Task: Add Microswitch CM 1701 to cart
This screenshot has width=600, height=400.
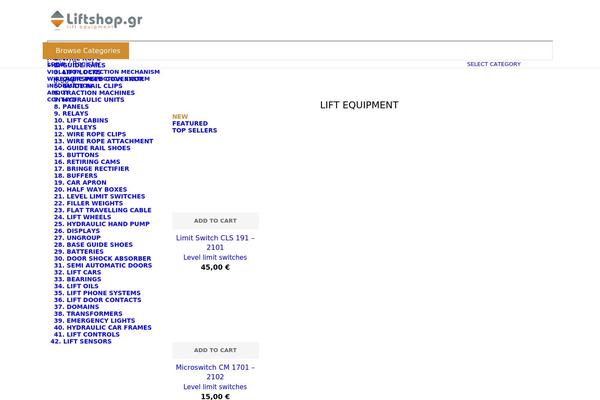Action: [215, 350]
